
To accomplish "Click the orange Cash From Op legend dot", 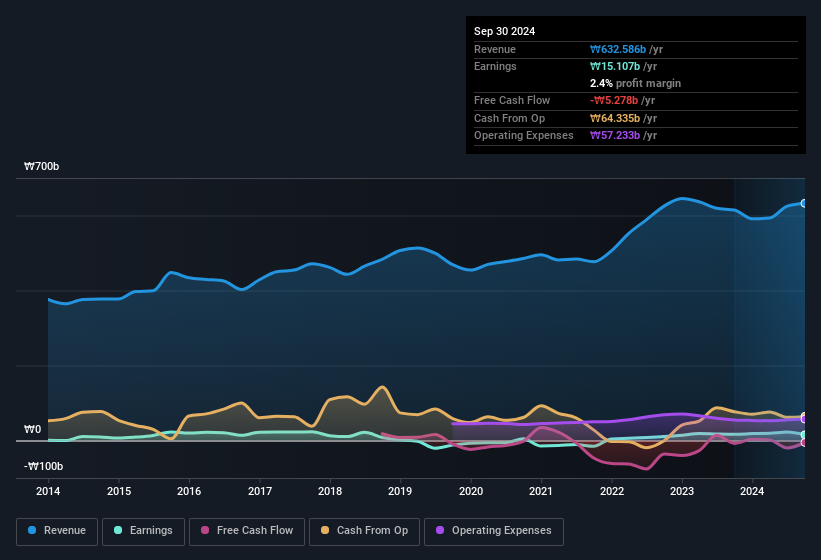I will click(325, 530).
